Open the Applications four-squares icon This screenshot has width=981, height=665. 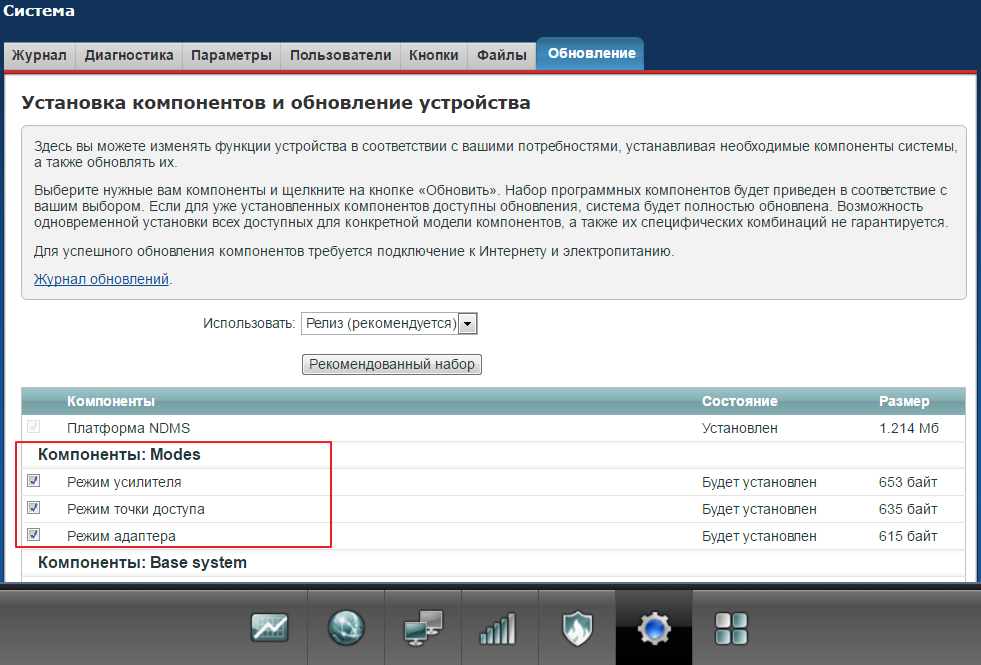[x=731, y=628]
